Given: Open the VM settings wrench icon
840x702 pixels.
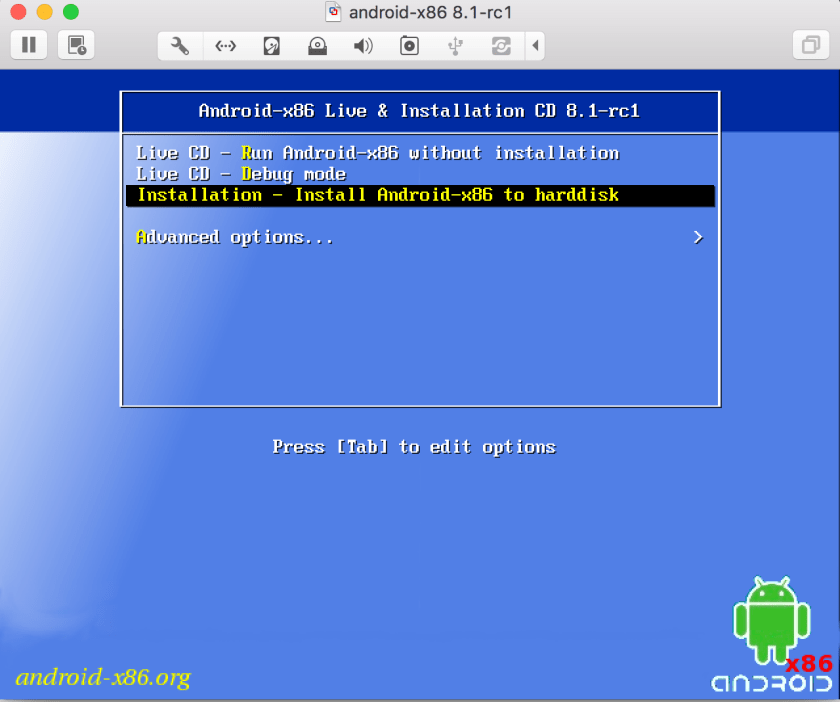Looking at the screenshot, I should 179,45.
